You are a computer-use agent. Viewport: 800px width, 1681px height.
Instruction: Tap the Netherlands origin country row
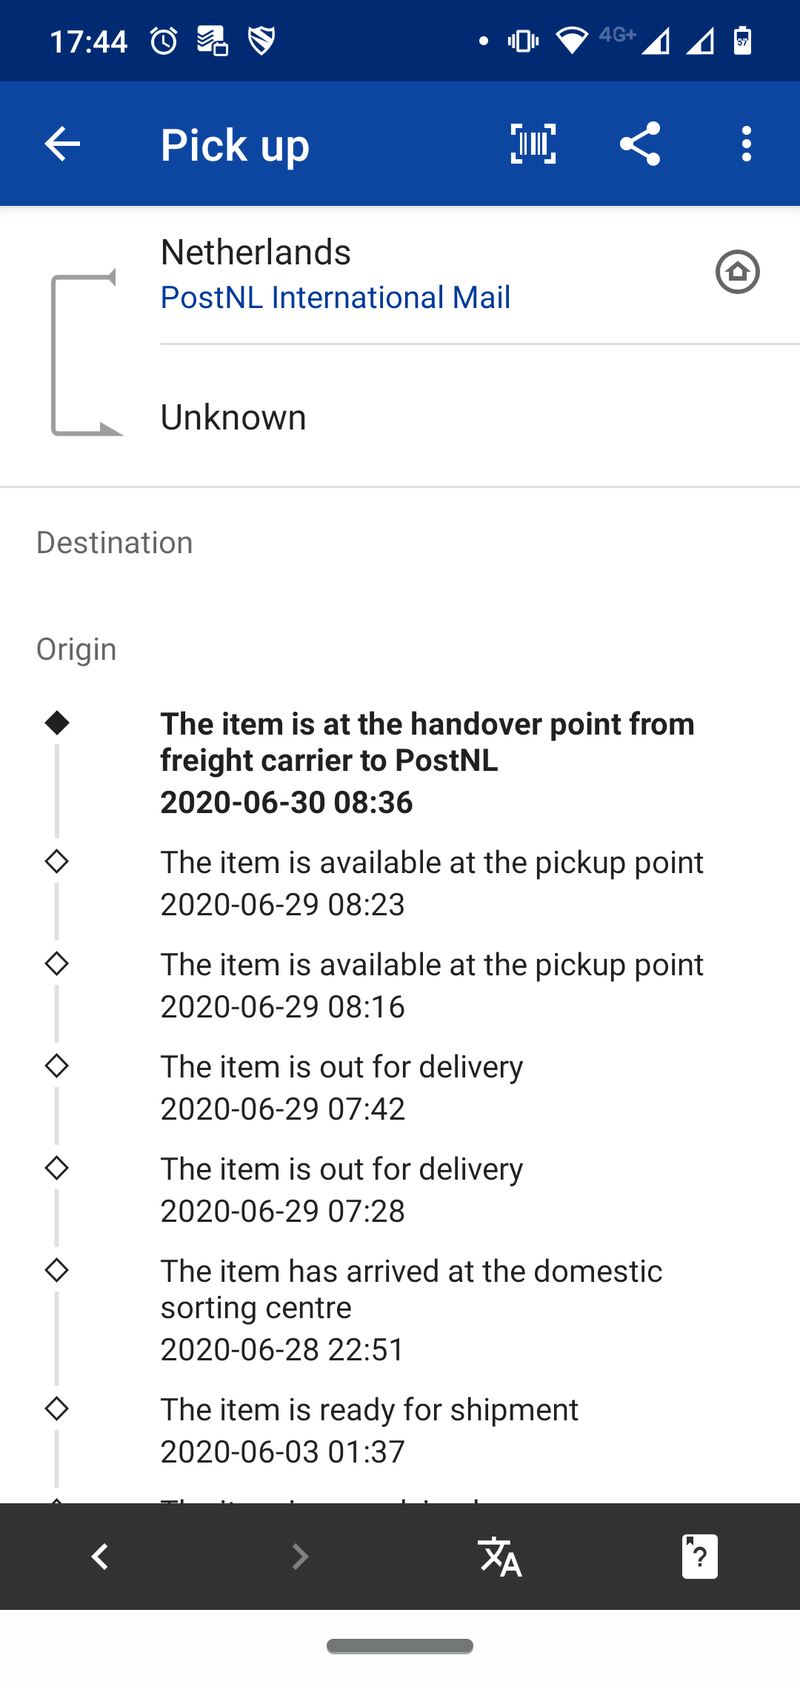(x=255, y=252)
